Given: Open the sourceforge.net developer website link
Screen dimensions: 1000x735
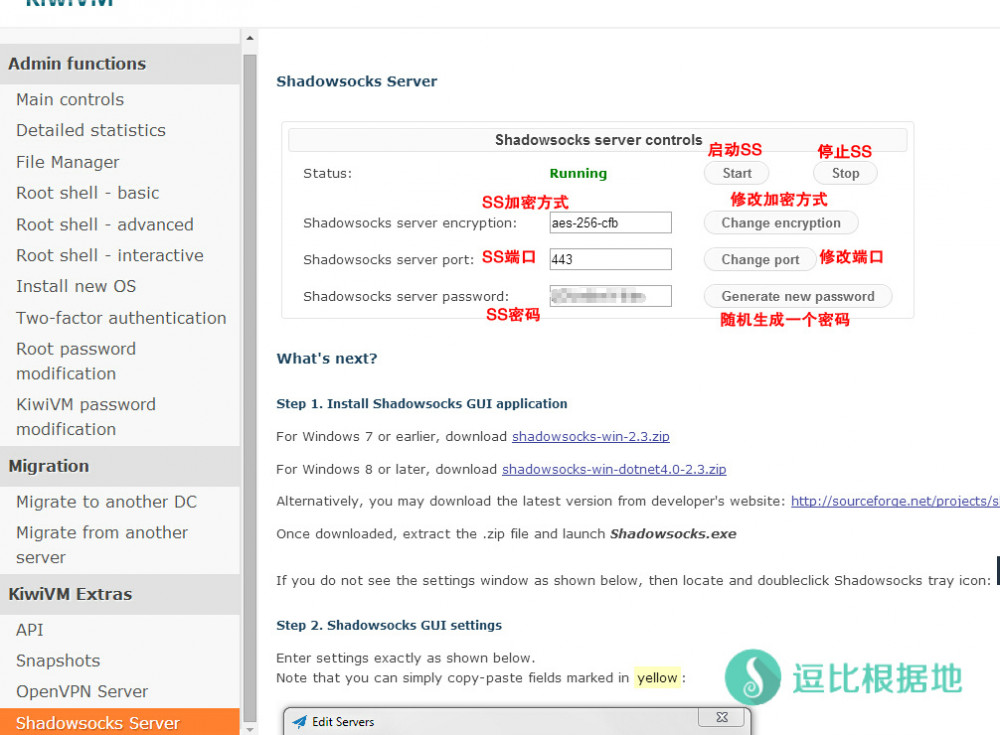Looking at the screenshot, I should [x=894, y=501].
